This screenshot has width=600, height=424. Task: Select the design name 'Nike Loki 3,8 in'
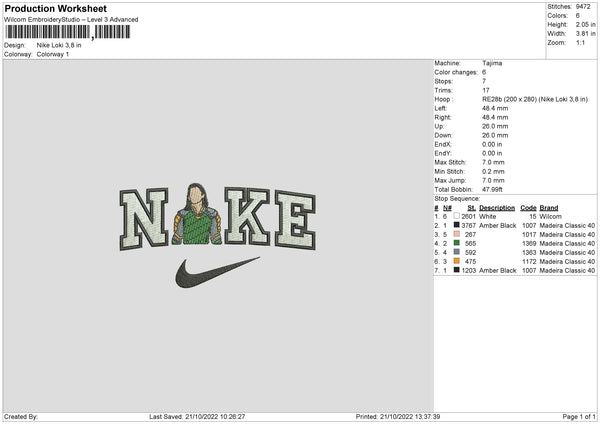click(x=59, y=45)
